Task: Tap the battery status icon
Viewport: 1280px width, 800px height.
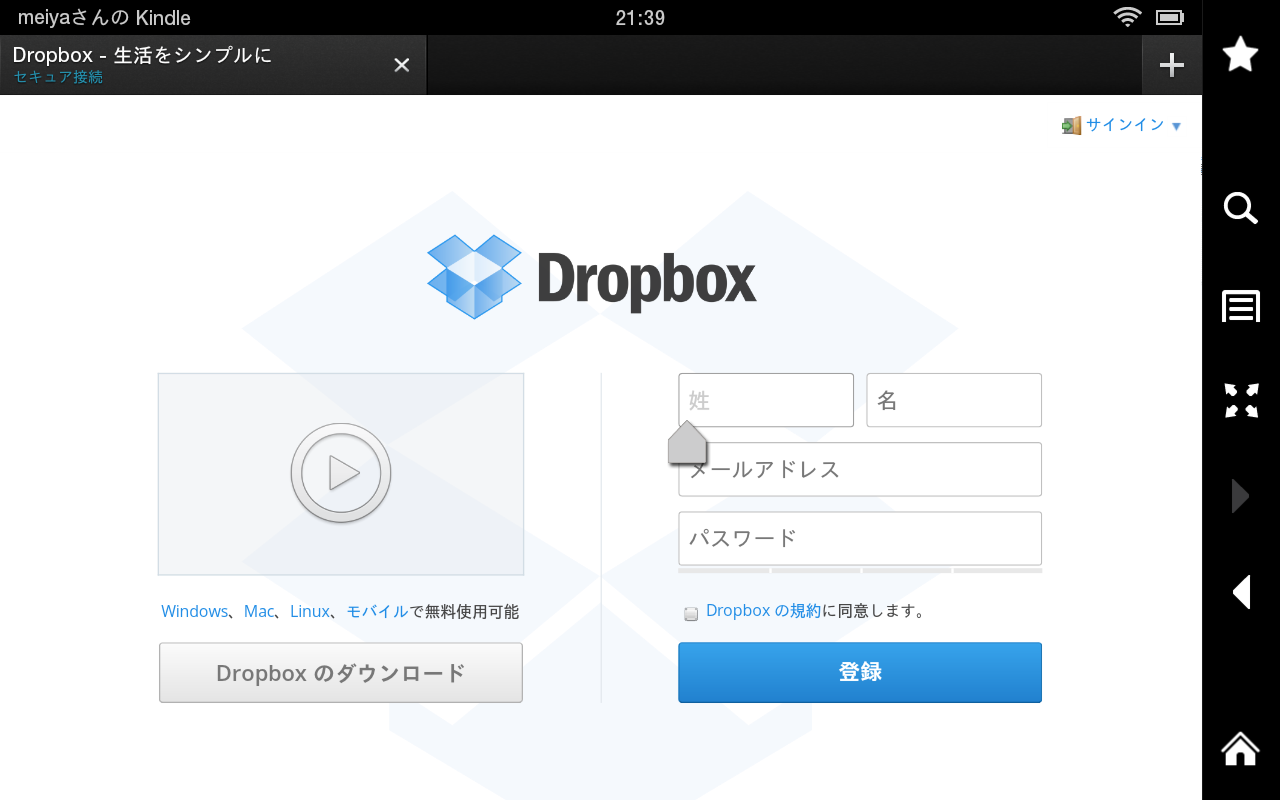Action: (1169, 17)
